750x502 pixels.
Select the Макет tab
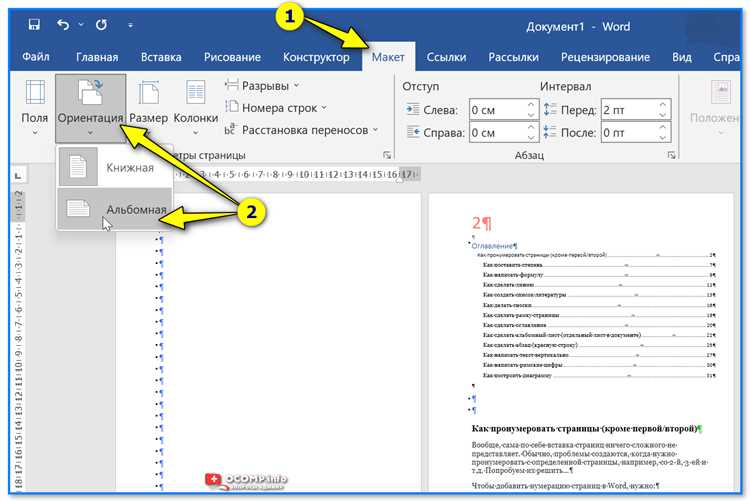coord(388,57)
